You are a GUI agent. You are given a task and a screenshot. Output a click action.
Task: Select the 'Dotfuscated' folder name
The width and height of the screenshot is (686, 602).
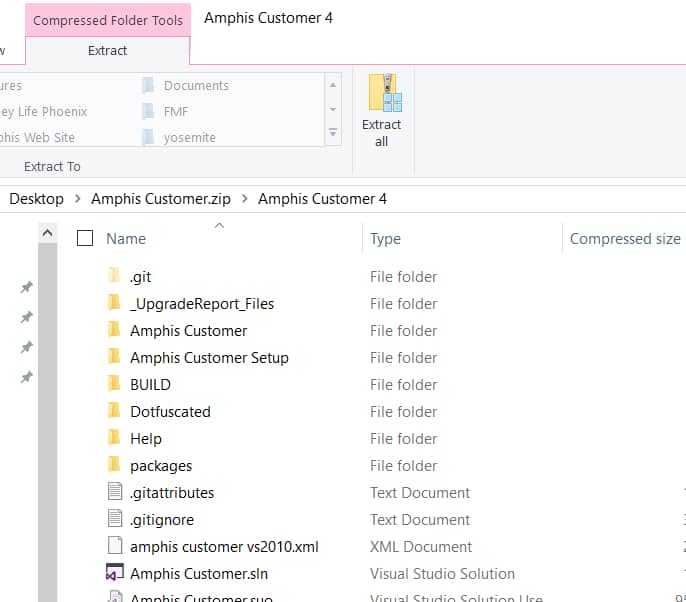(170, 412)
